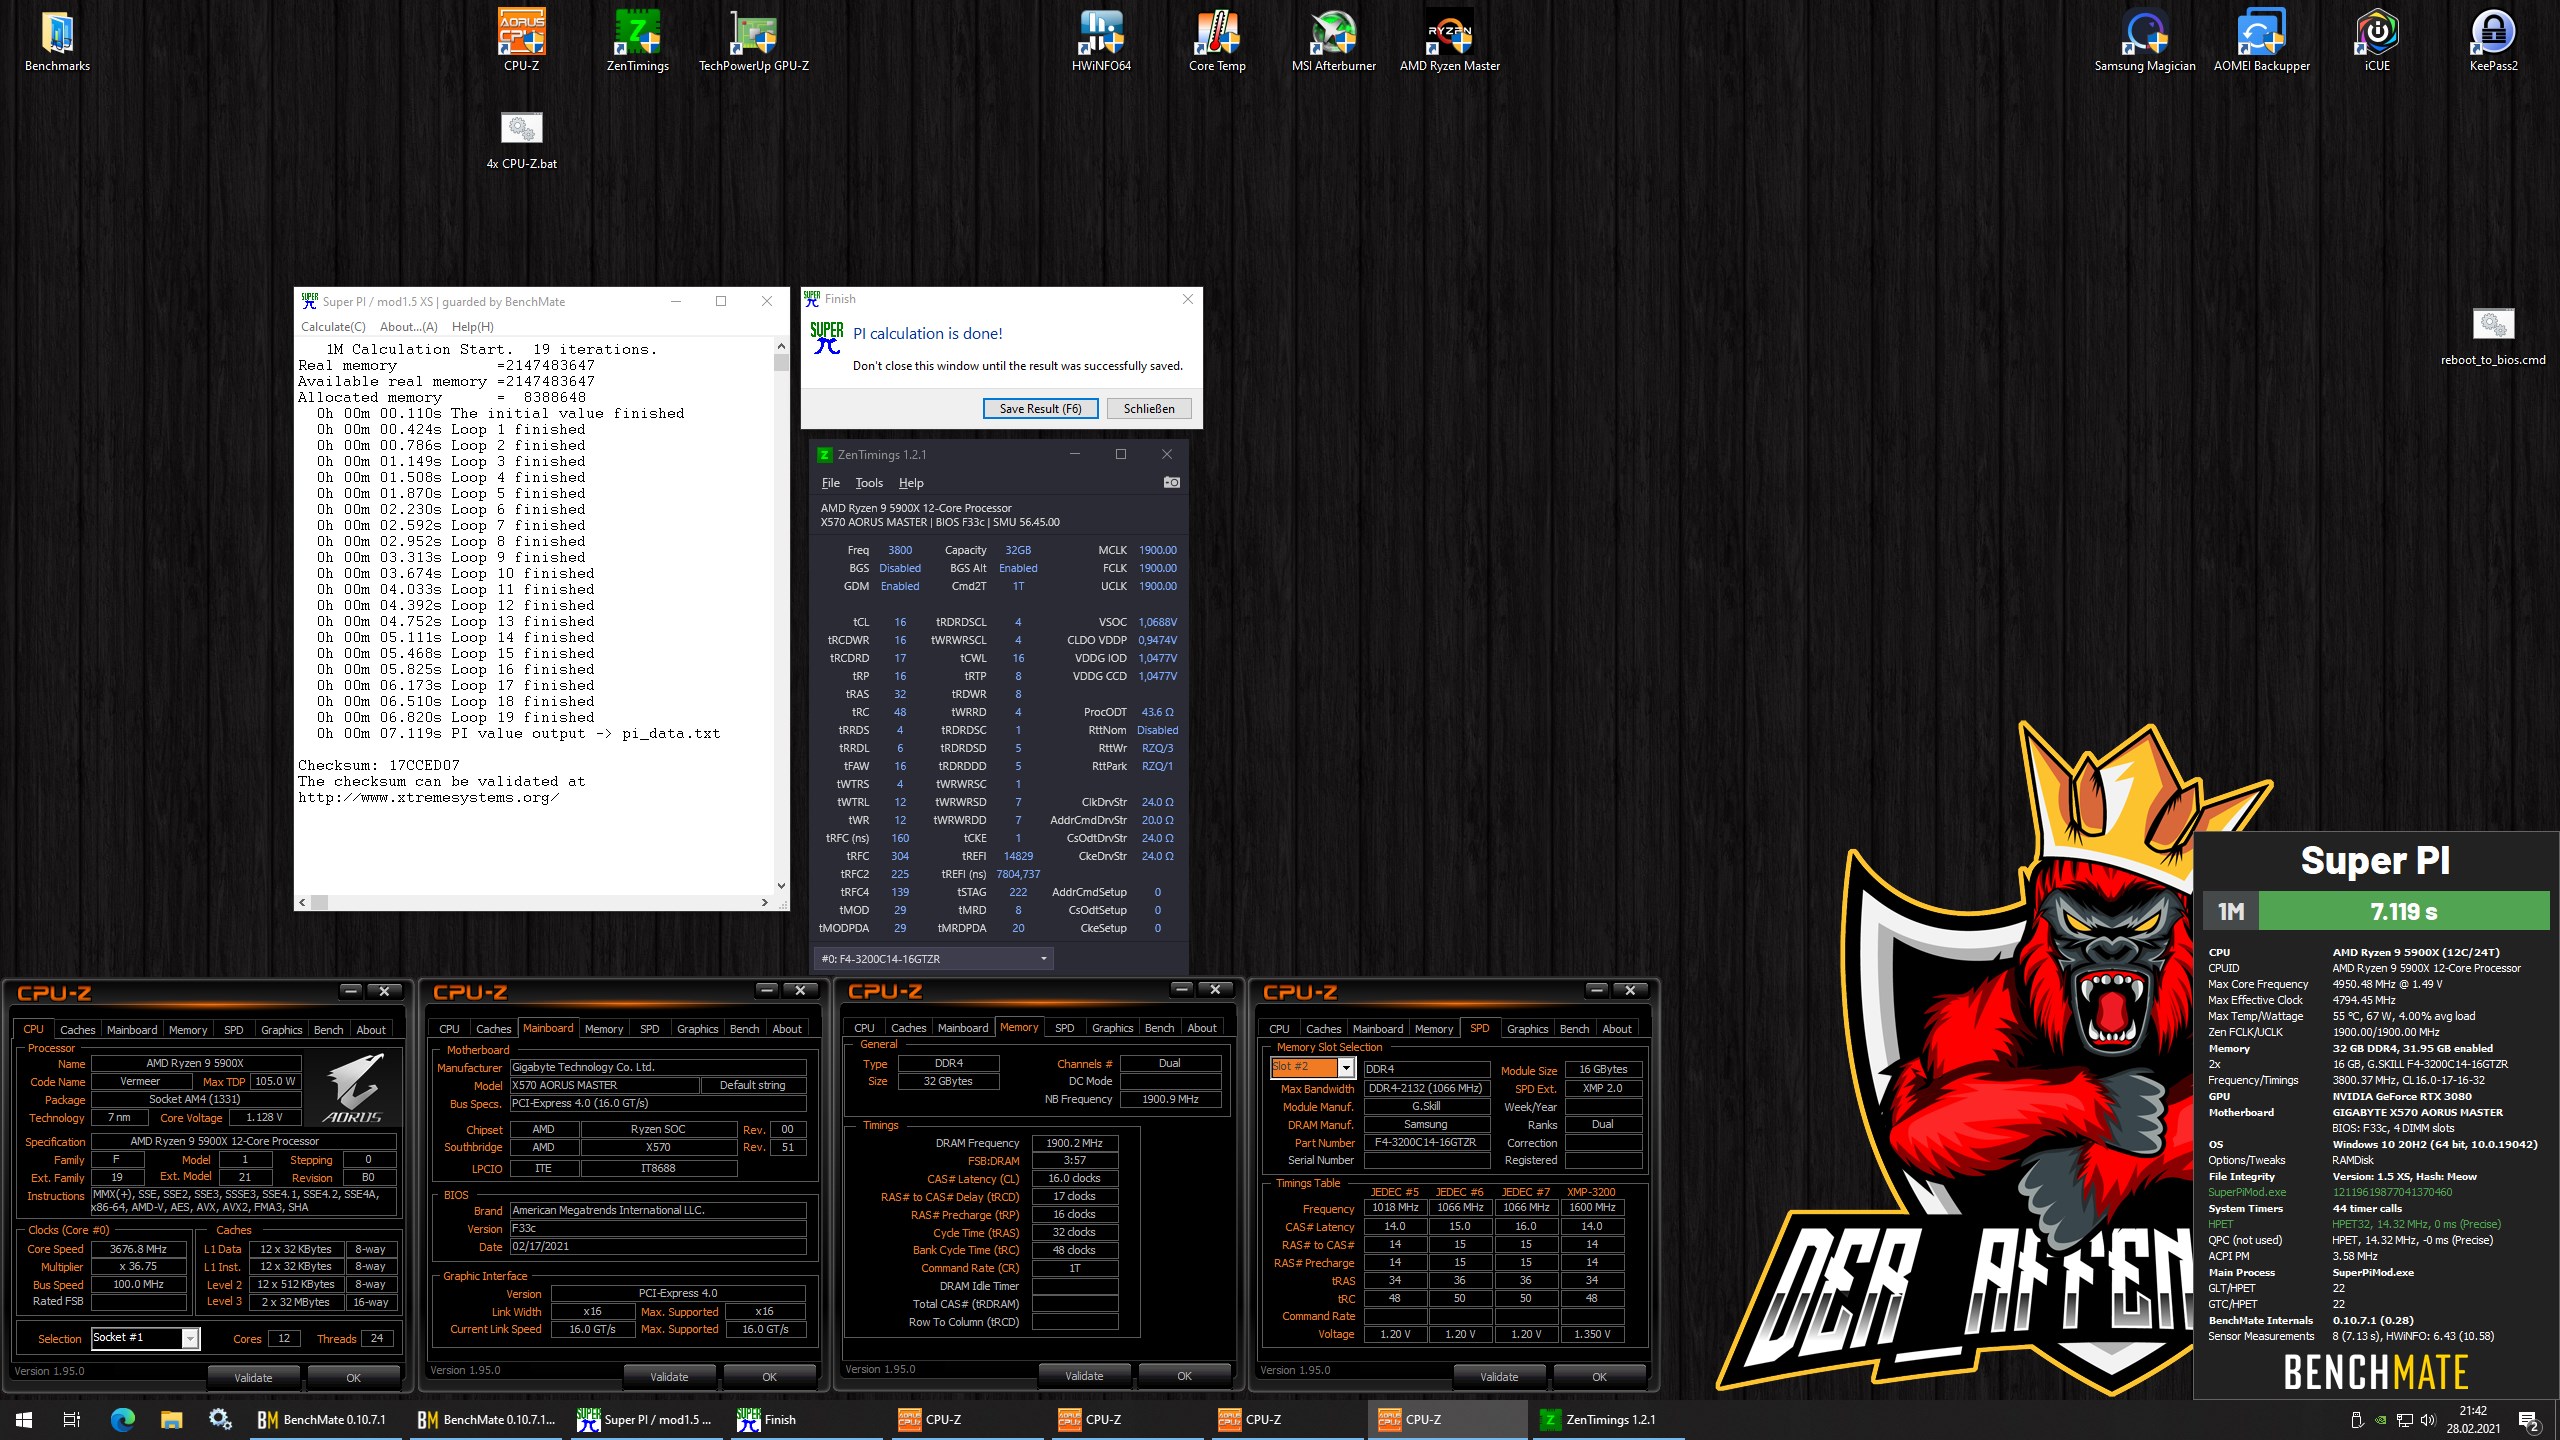Click the Super PI vertical scrollbar down arrow

(x=781, y=886)
